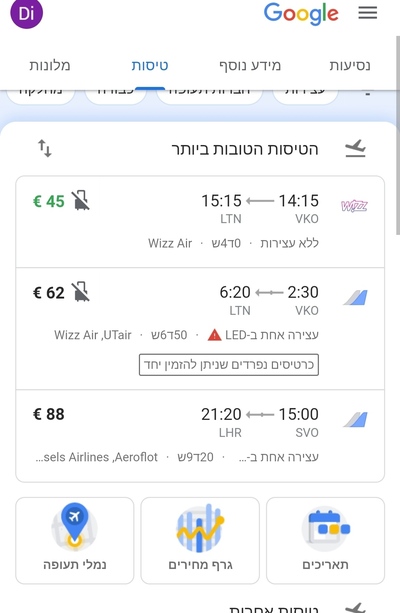Viewport: 400px width, 613px height.
Task: Click the airline tail icon on the €88 flight
Action: coord(355,419)
